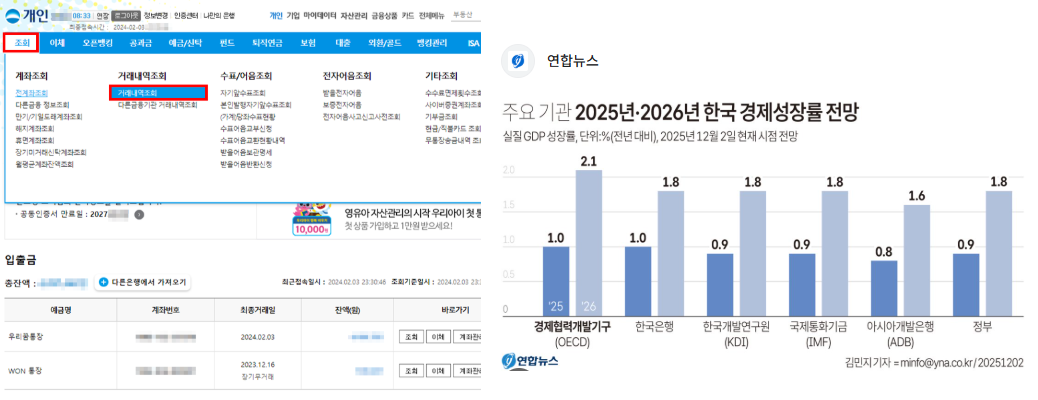Open 마이데이터 in the top navigation
Screen dimensions: 1038x400
pos(320,15)
